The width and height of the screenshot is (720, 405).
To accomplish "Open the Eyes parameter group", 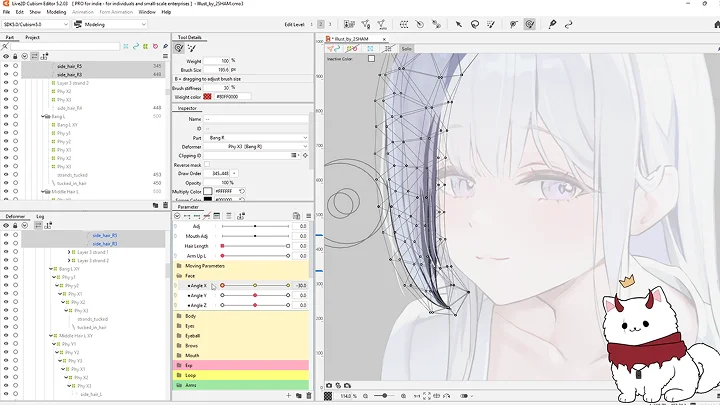I will (x=241, y=326).
